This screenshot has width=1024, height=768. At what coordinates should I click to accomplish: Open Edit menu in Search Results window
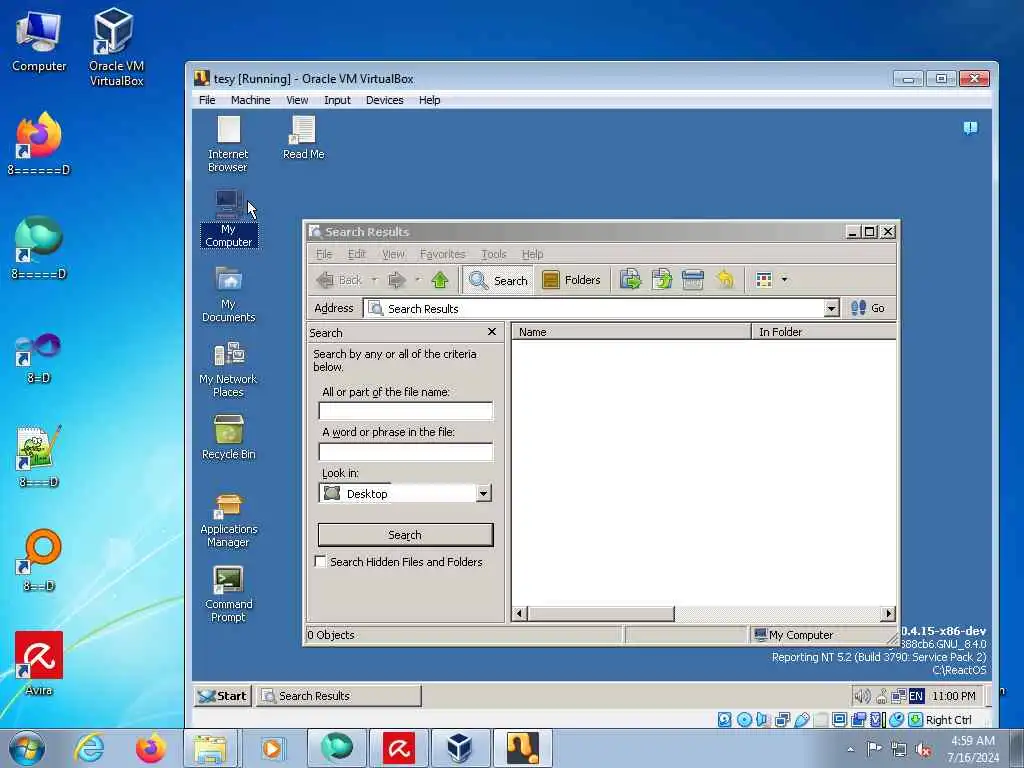click(357, 254)
